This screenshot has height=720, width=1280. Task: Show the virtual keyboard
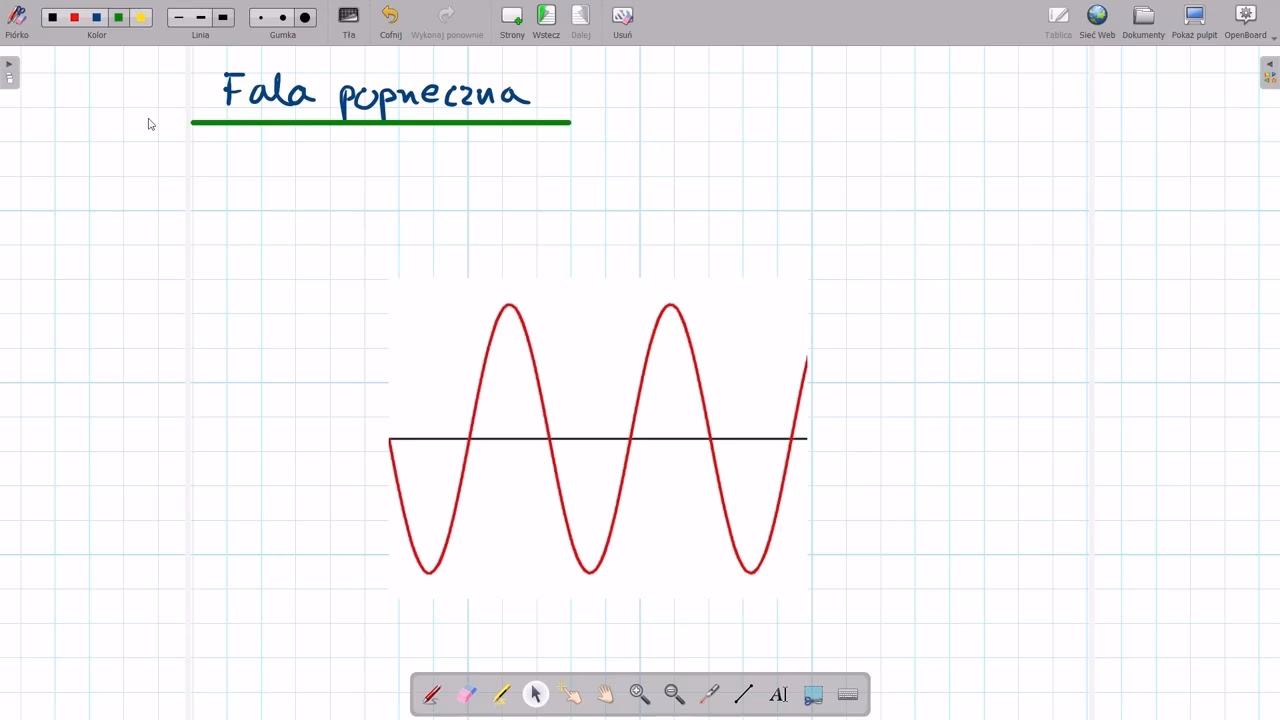848,694
